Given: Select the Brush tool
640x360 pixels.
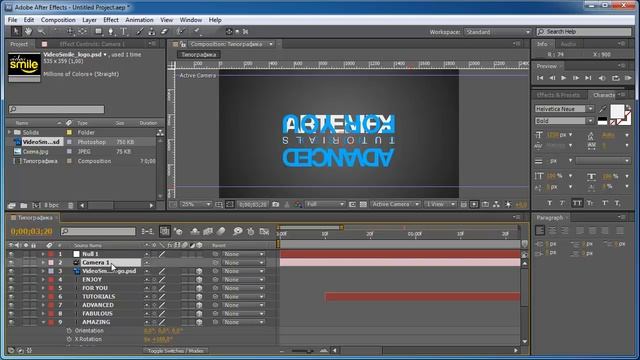Looking at the screenshot, I should [x=140, y=31].
